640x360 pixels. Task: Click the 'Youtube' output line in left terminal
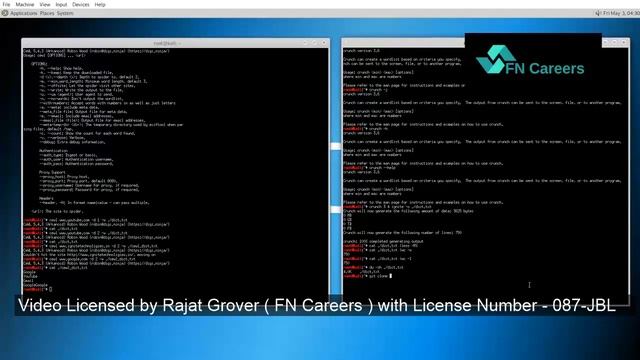click(x=31, y=276)
